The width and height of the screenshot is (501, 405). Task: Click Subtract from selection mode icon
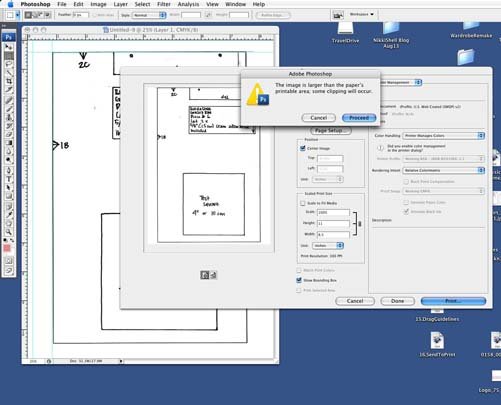pos(41,15)
